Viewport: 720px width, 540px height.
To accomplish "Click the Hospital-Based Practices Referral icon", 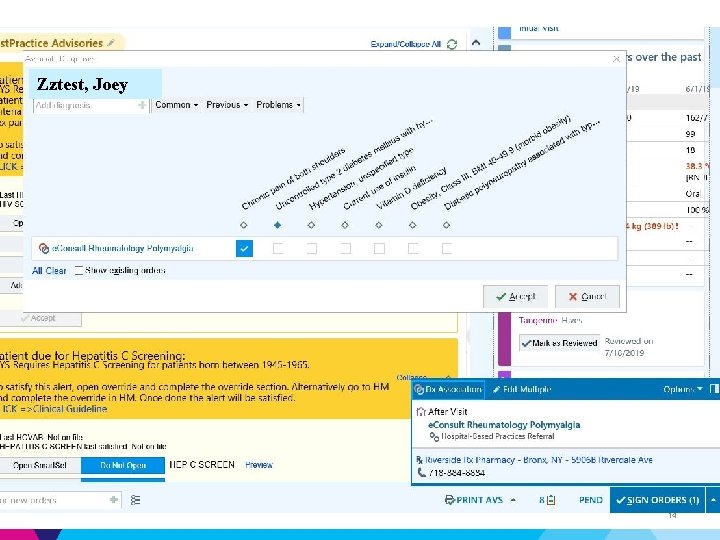I will pos(433,437).
